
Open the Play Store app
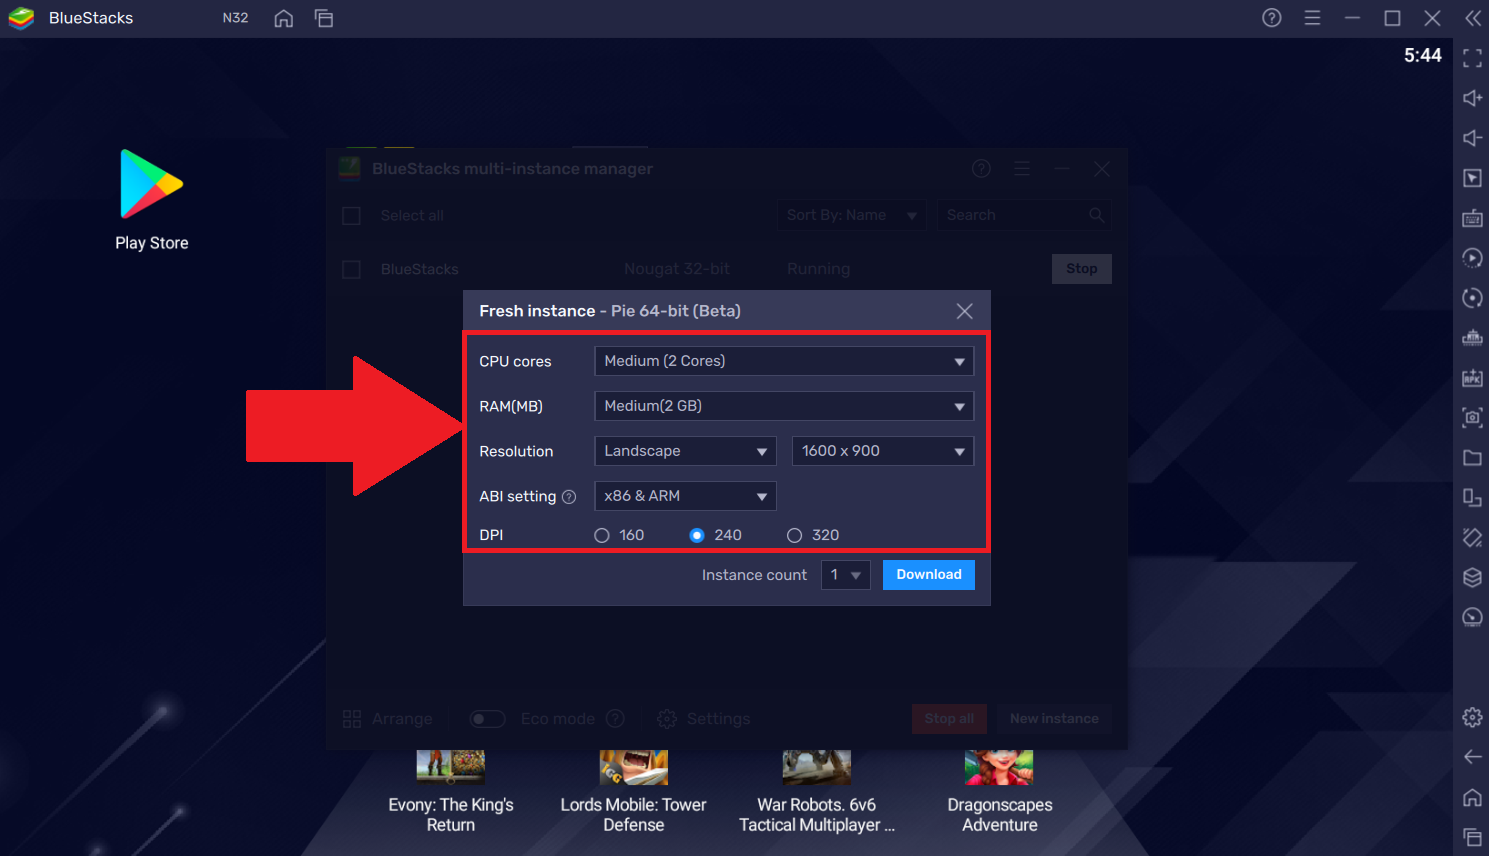pos(152,200)
